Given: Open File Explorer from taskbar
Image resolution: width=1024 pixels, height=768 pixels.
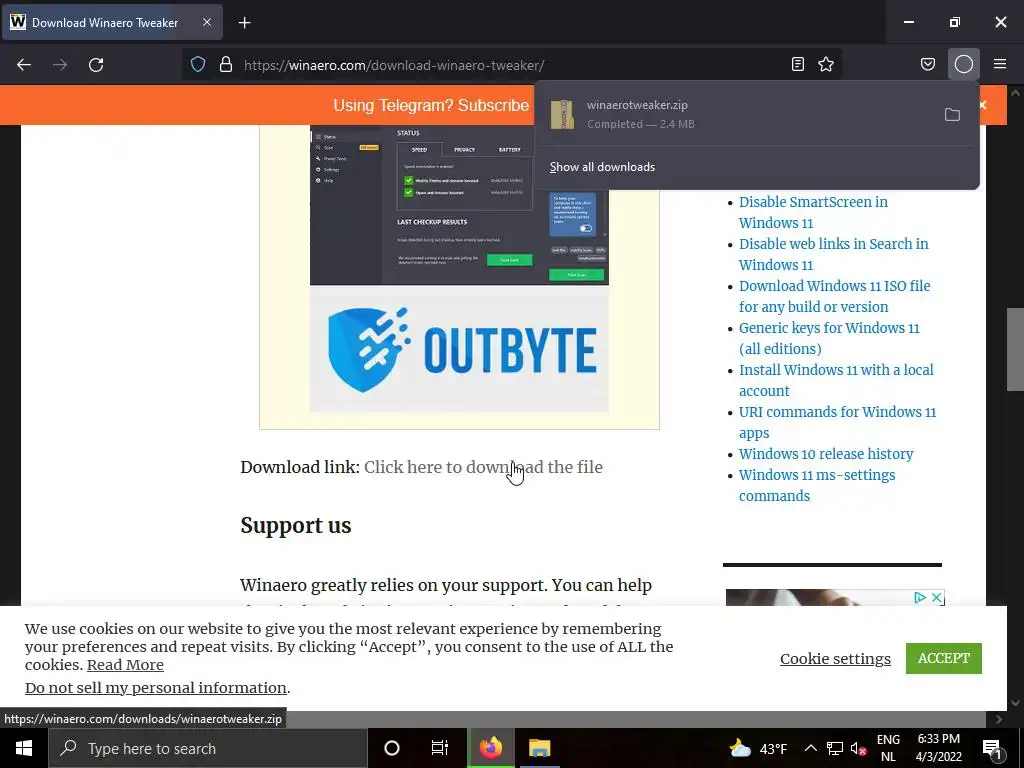Looking at the screenshot, I should [540, 748].
